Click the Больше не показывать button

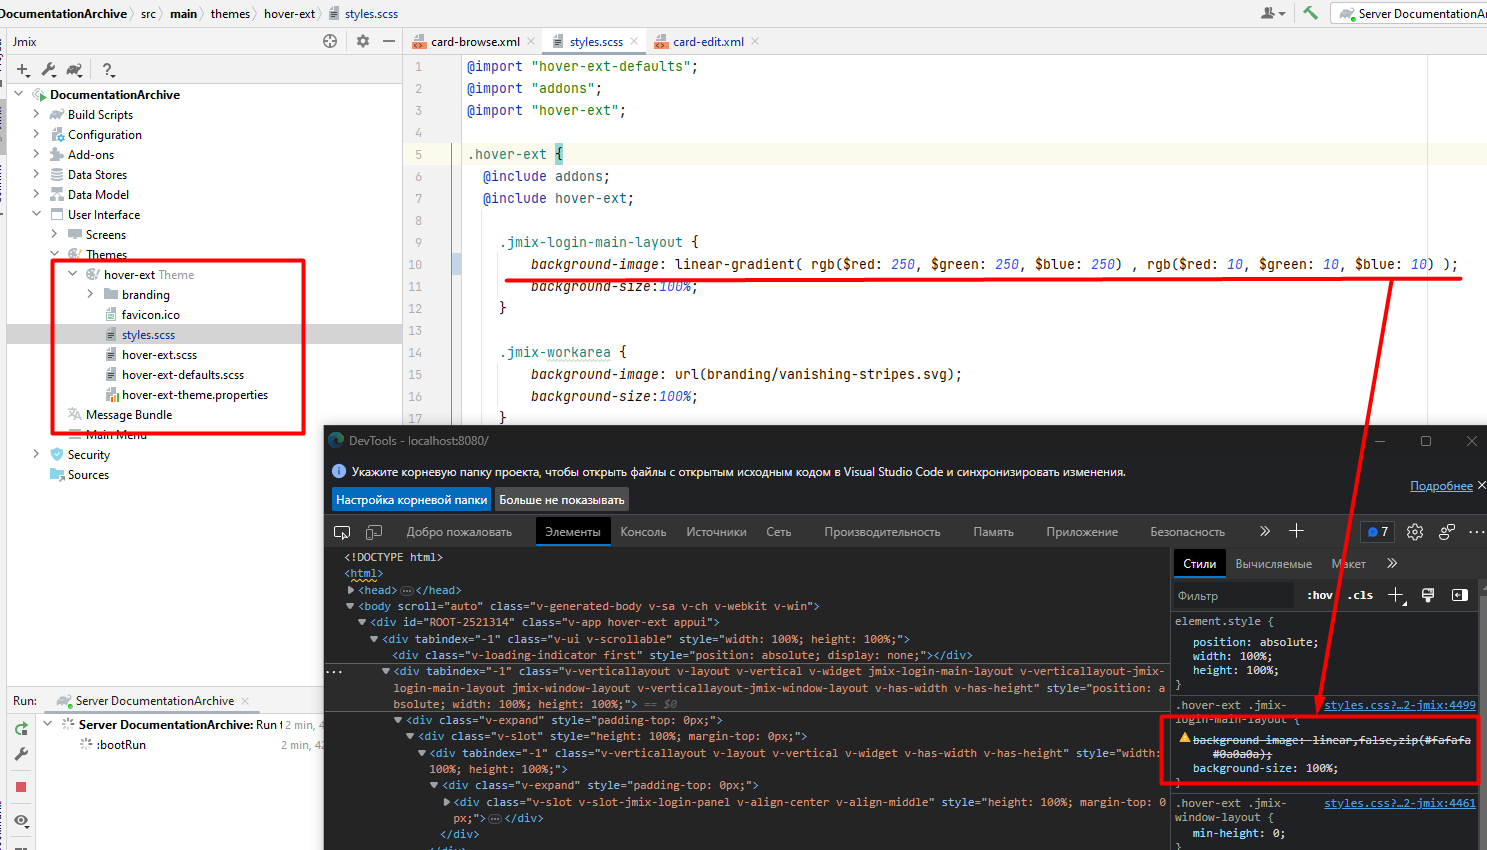coord(562,499)
